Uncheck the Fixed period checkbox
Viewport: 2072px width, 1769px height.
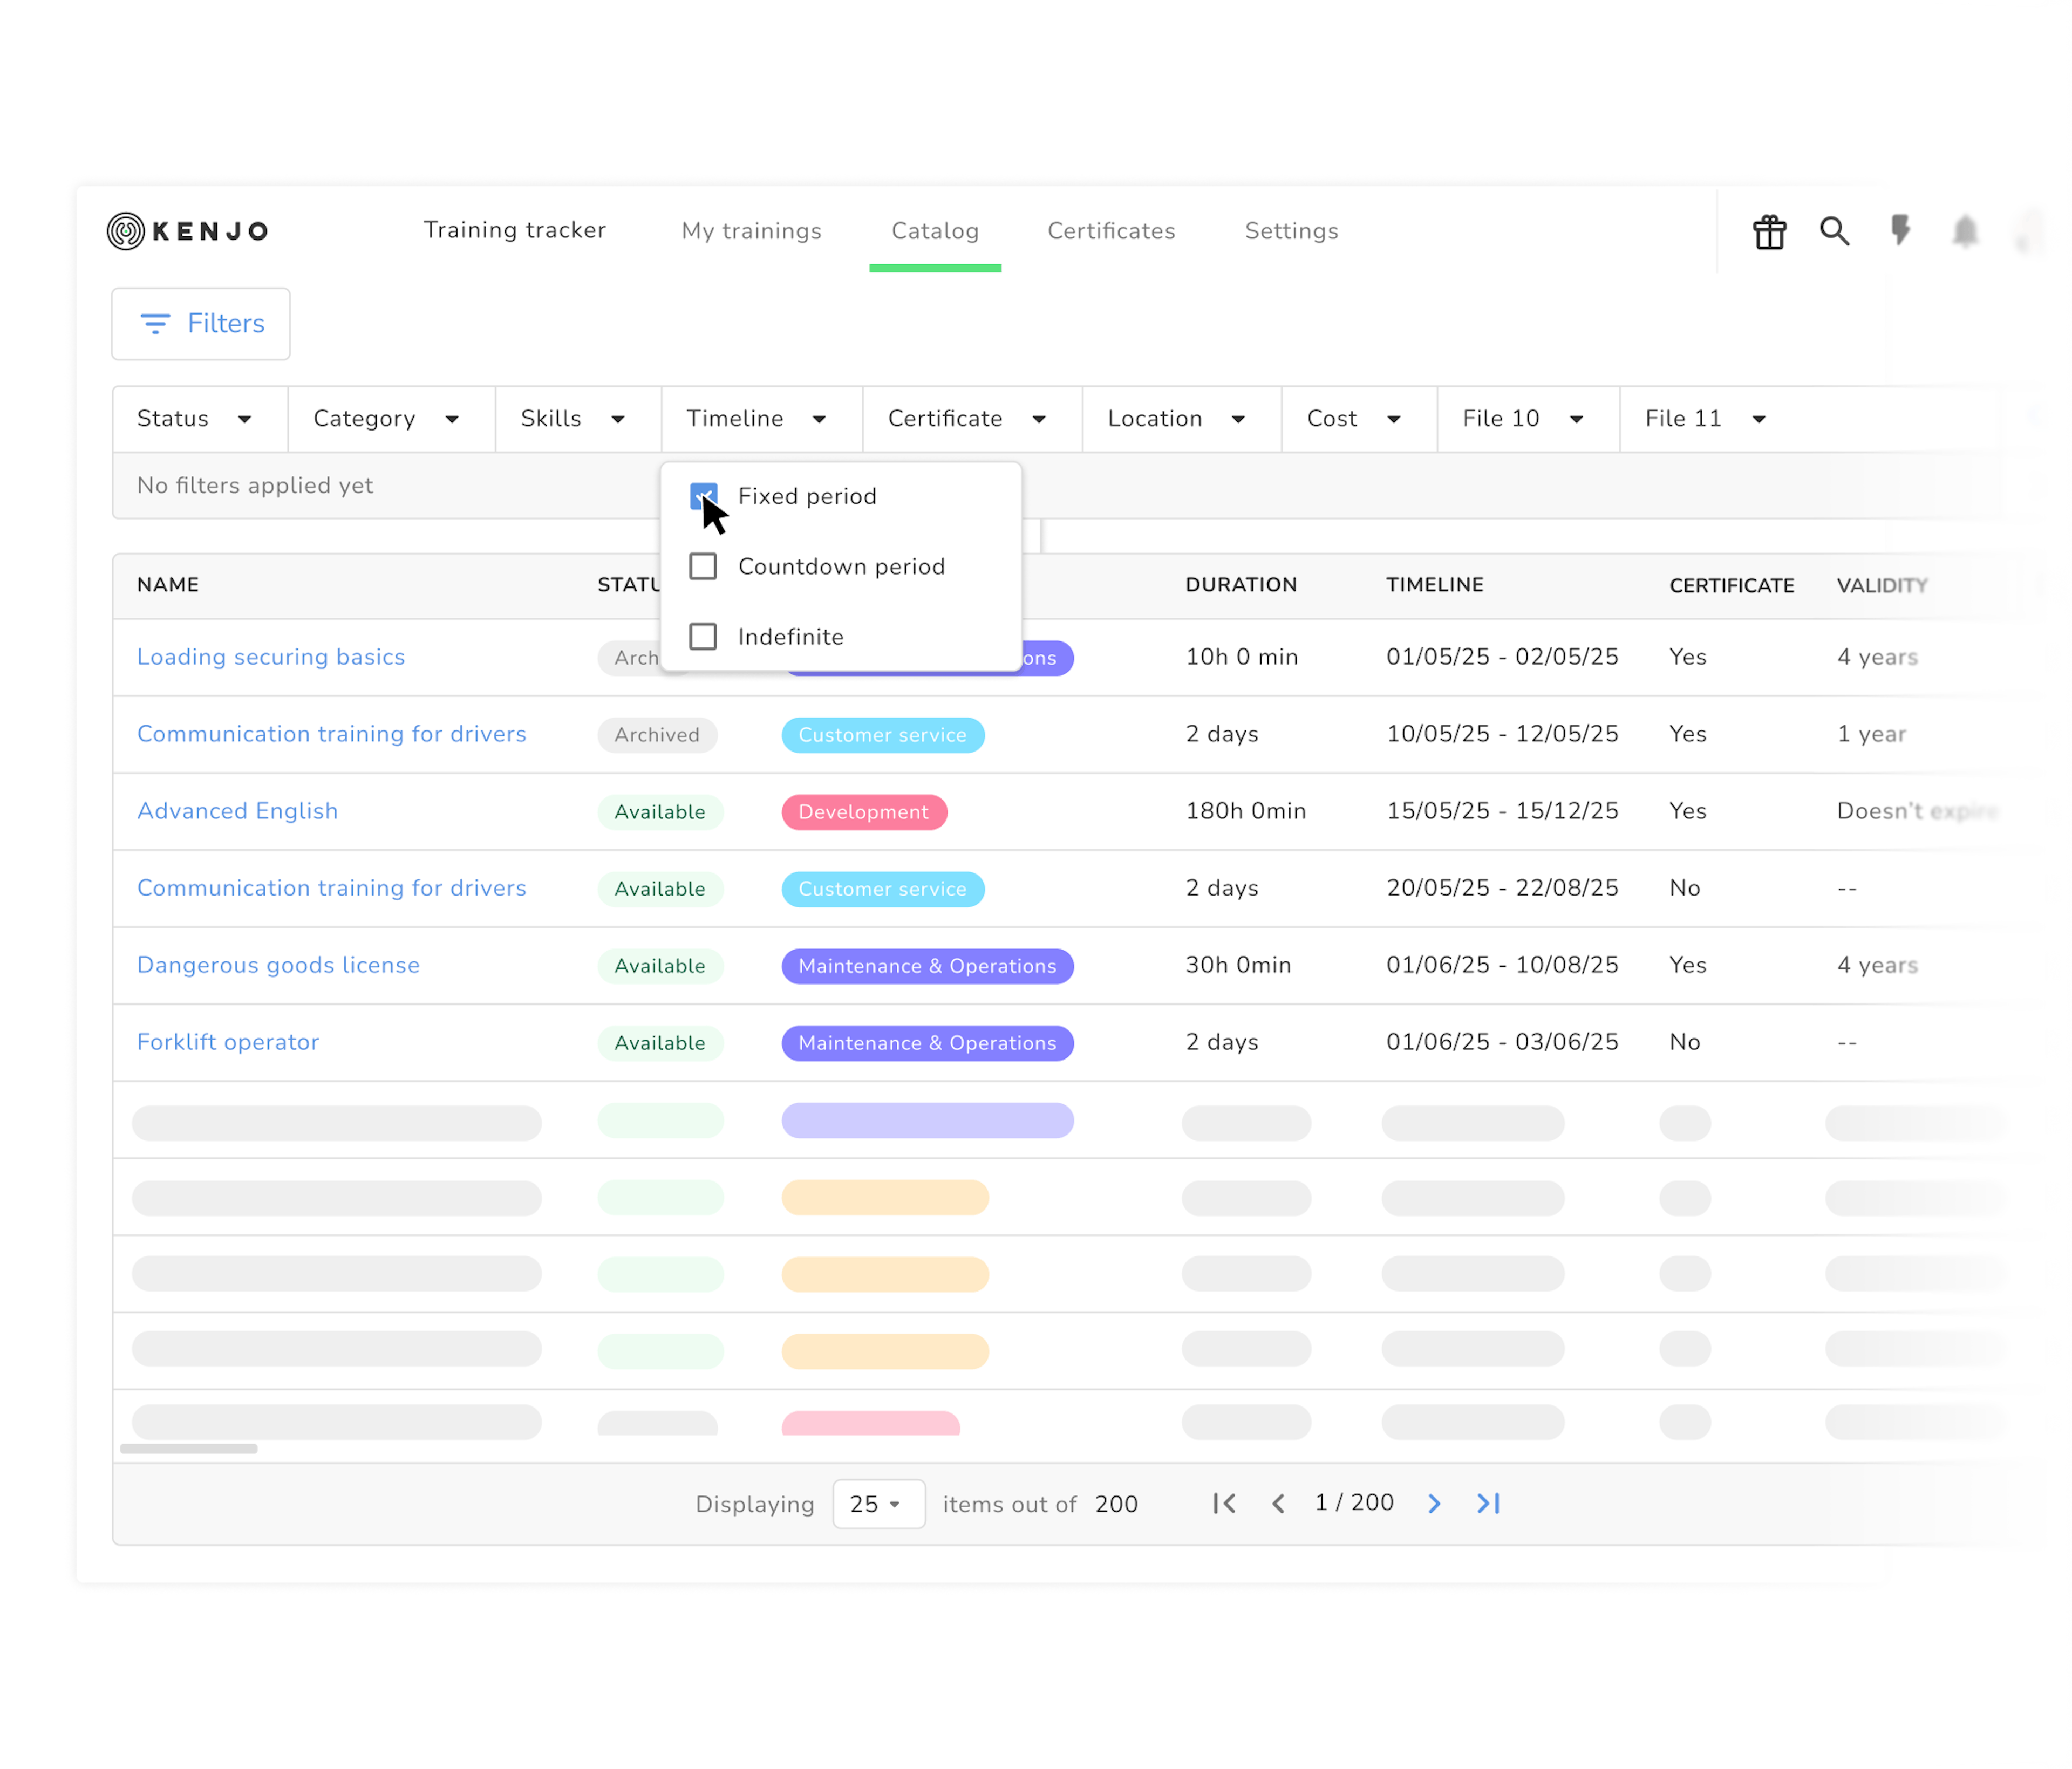pos(703,496)
